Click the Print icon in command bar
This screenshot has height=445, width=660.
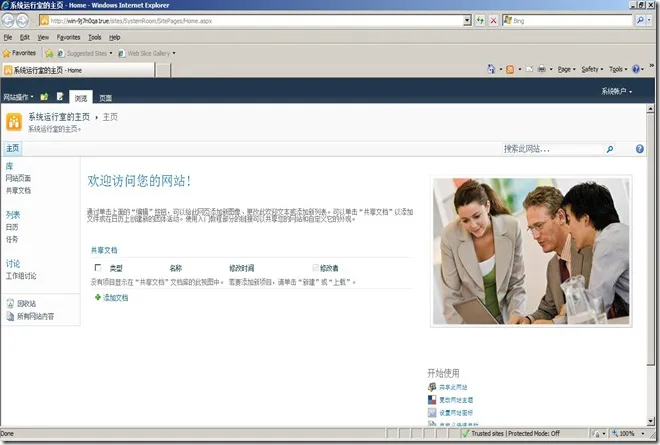pyautogui.click(x=542, y=69)
